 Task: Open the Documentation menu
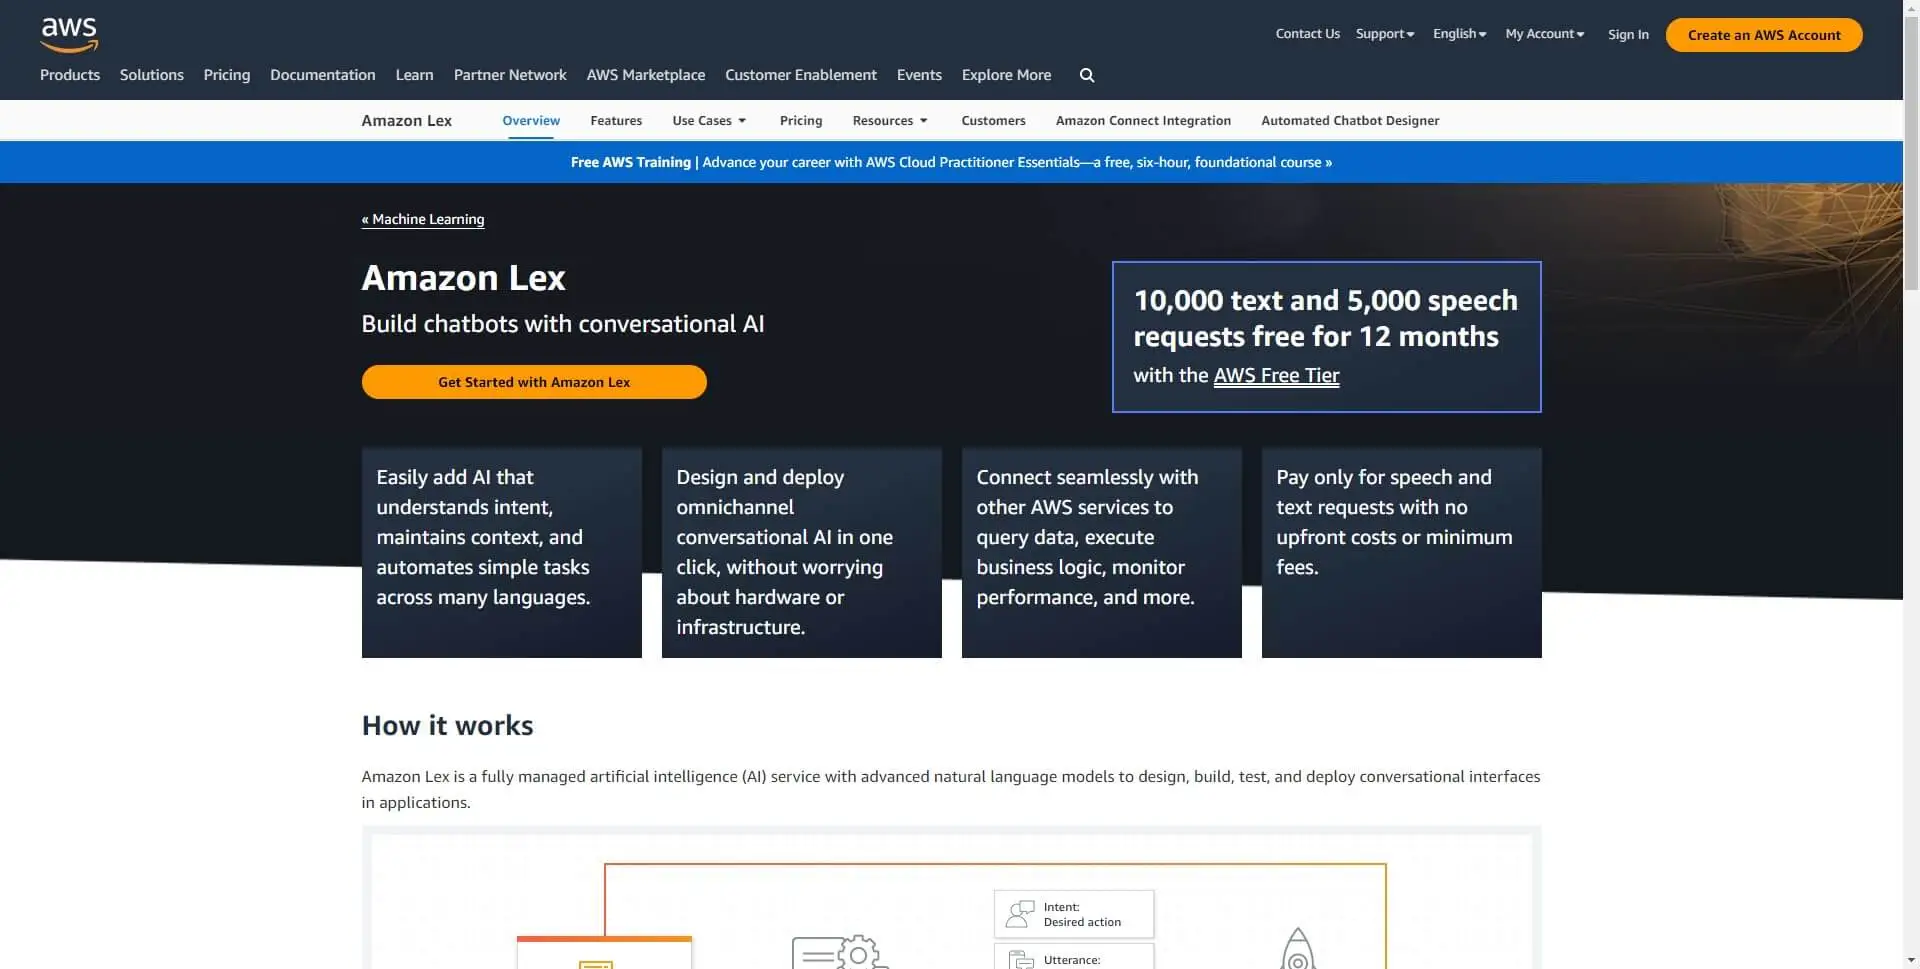323,75
